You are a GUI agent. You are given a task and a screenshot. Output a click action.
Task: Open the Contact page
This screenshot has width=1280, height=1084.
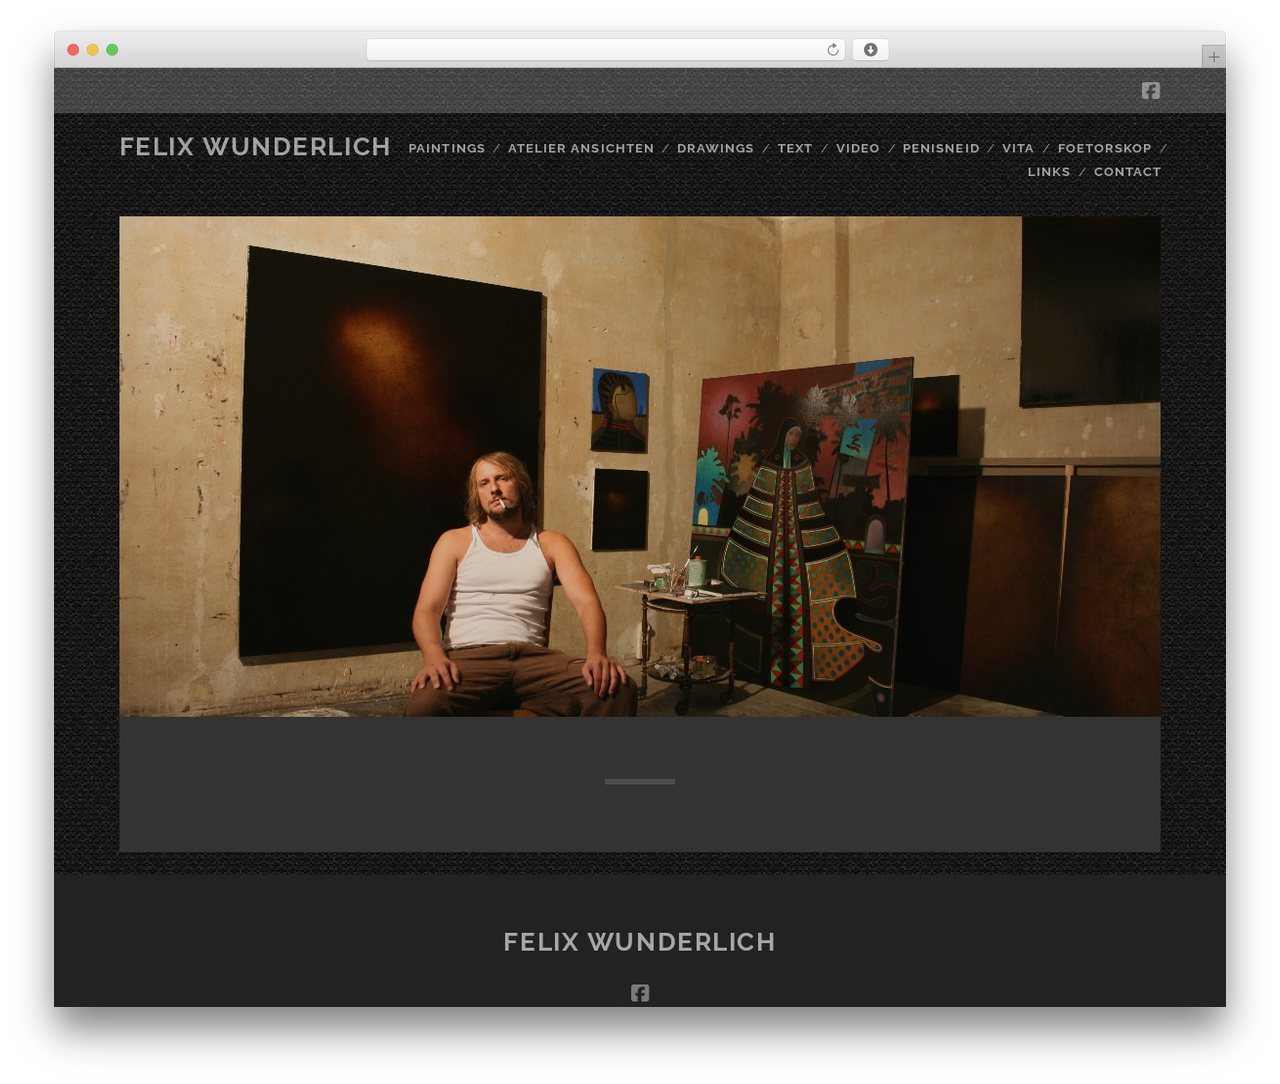pos(1127,172)
